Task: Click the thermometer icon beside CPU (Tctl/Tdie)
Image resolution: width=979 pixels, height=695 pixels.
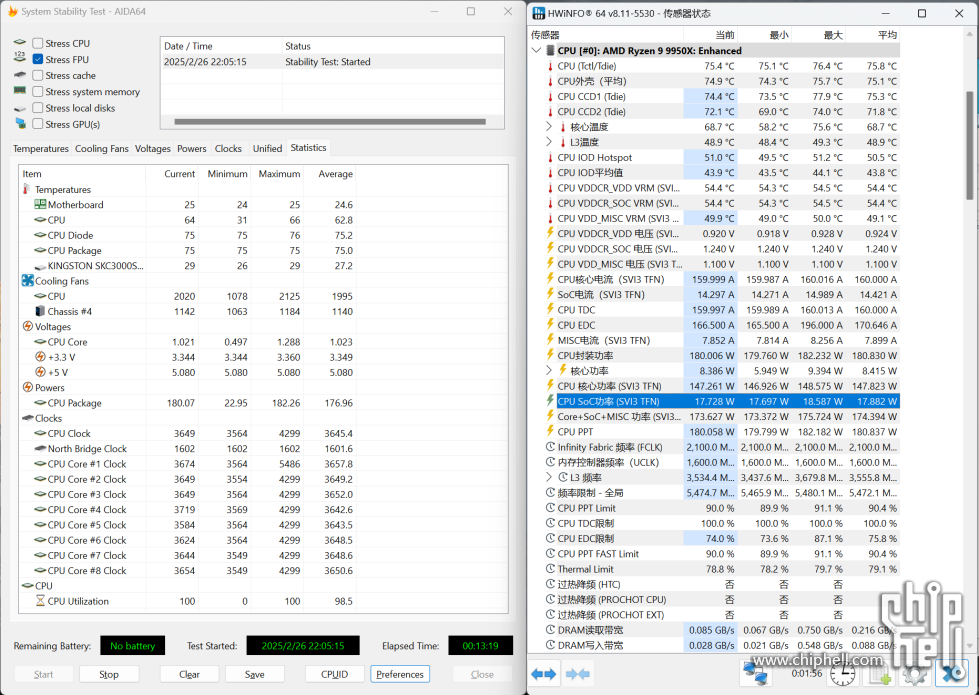Action: coord(550,66)
